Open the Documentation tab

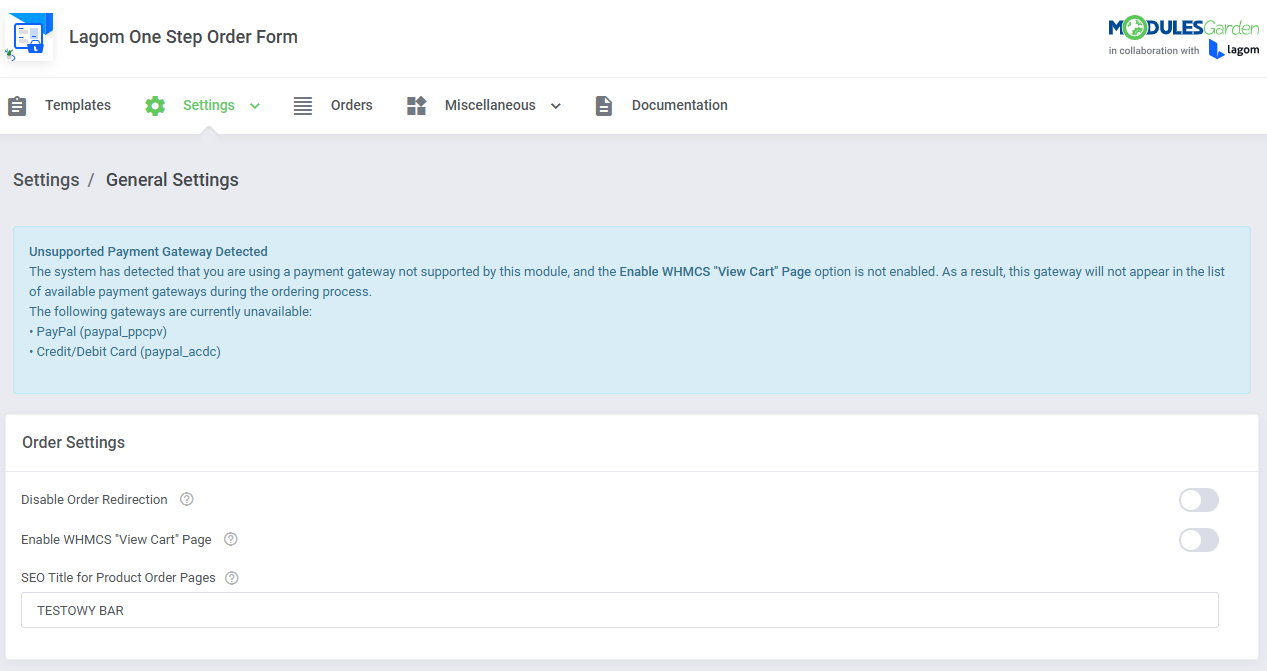(x=680, y=105)
